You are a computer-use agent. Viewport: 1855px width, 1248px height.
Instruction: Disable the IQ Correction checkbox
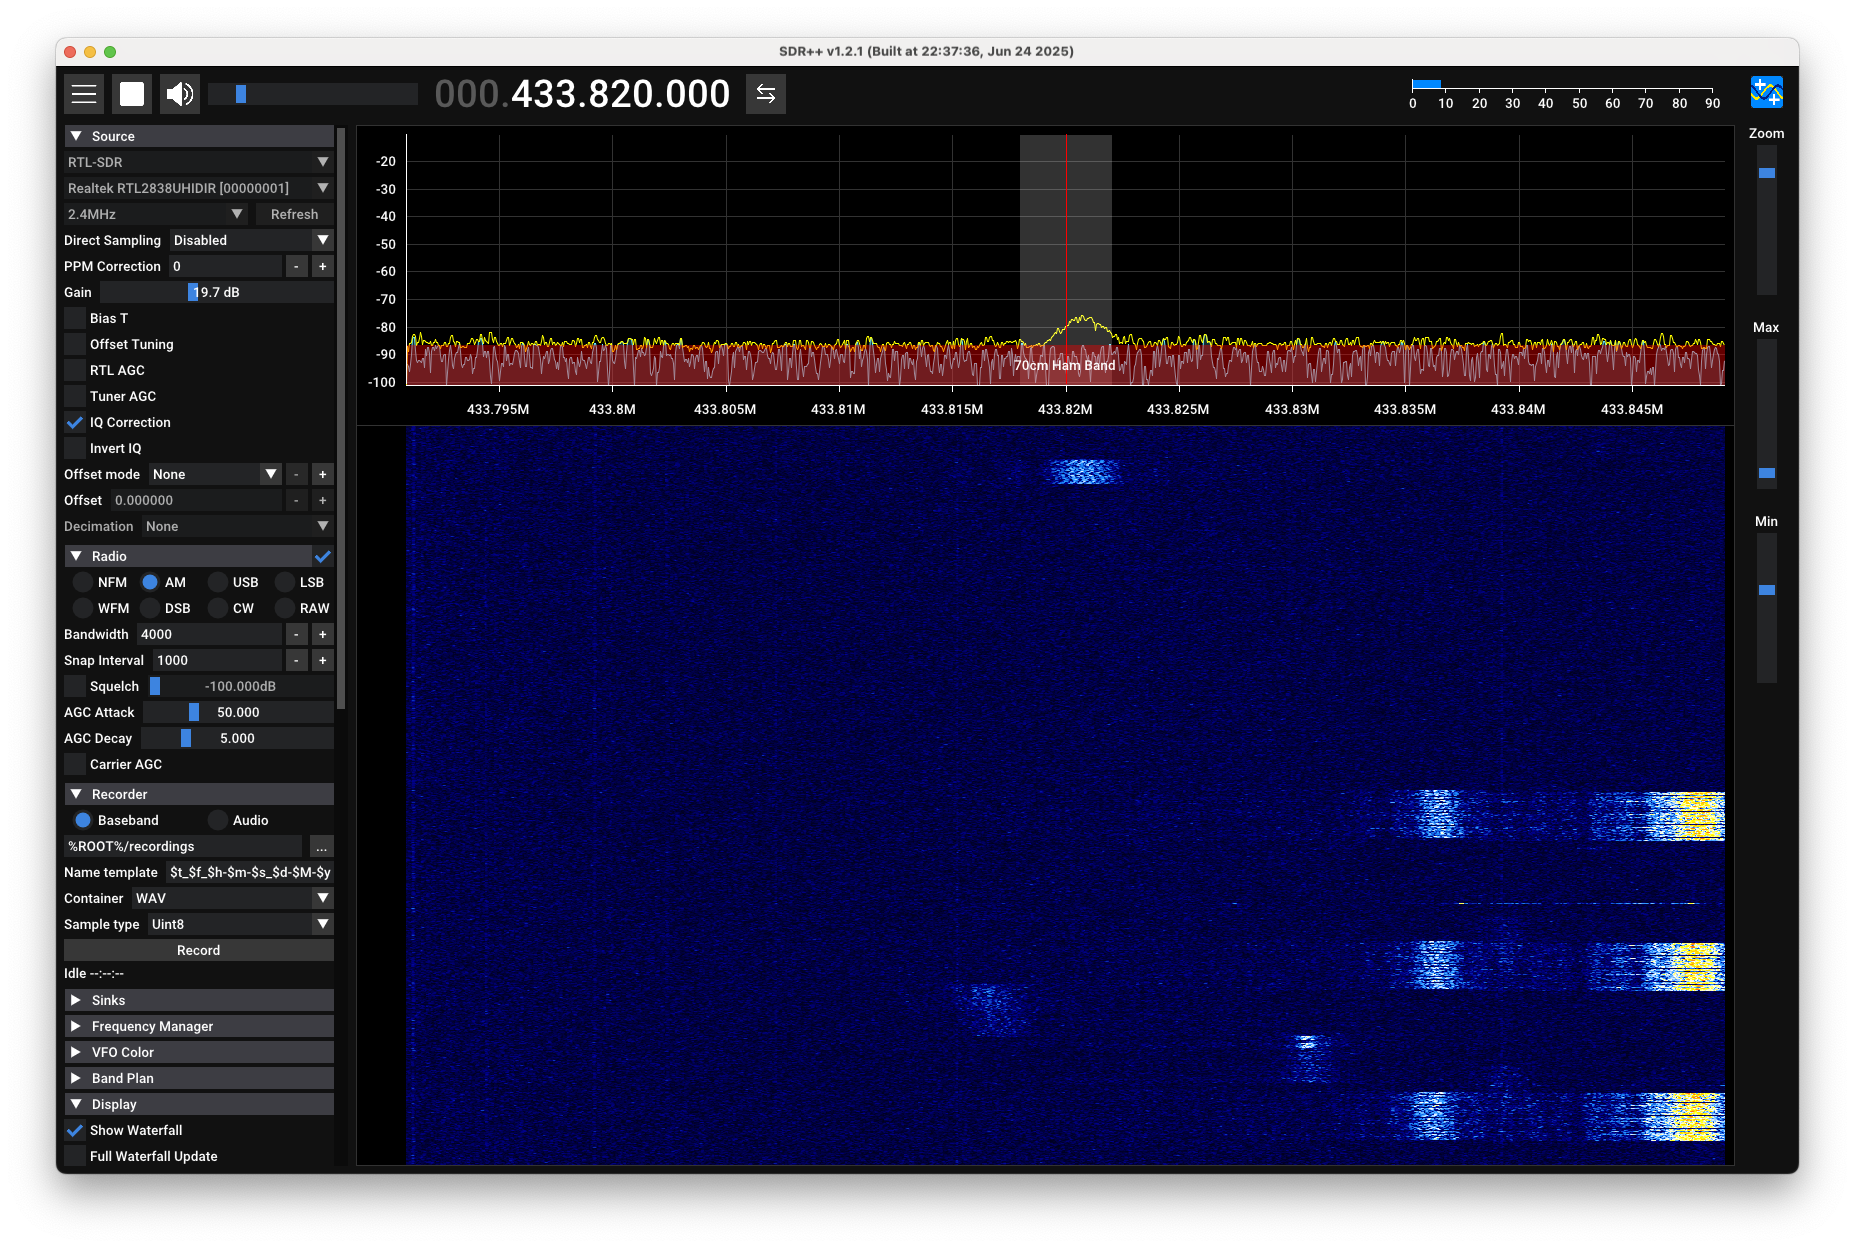coord(75,422)
